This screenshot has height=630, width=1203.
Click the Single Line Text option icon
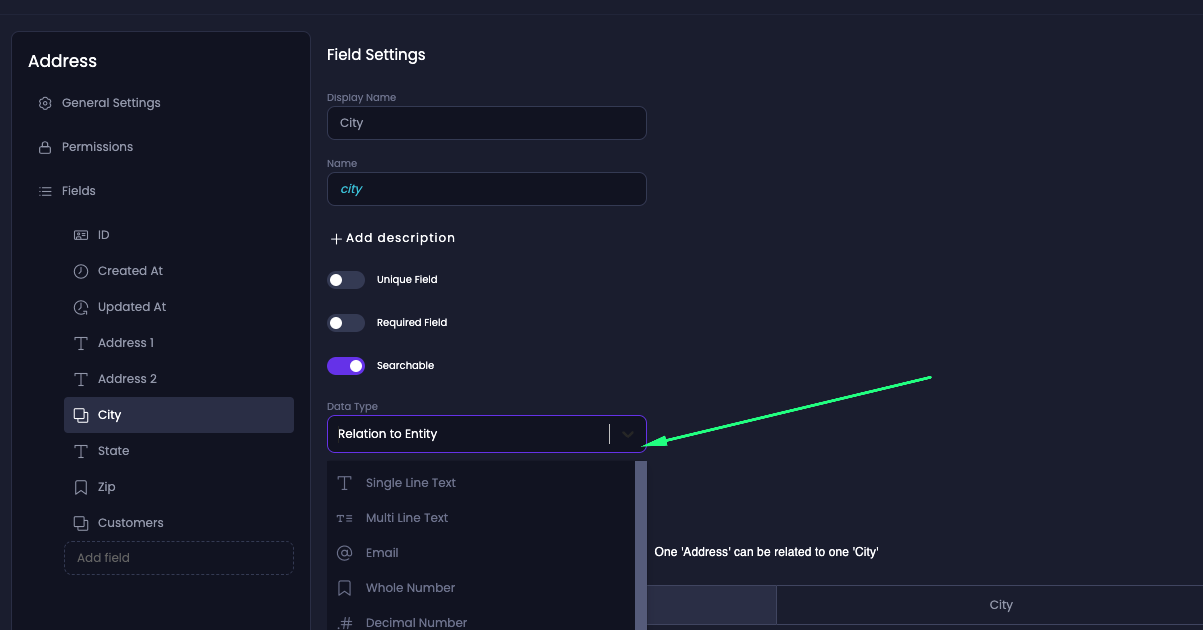point(345,483)
